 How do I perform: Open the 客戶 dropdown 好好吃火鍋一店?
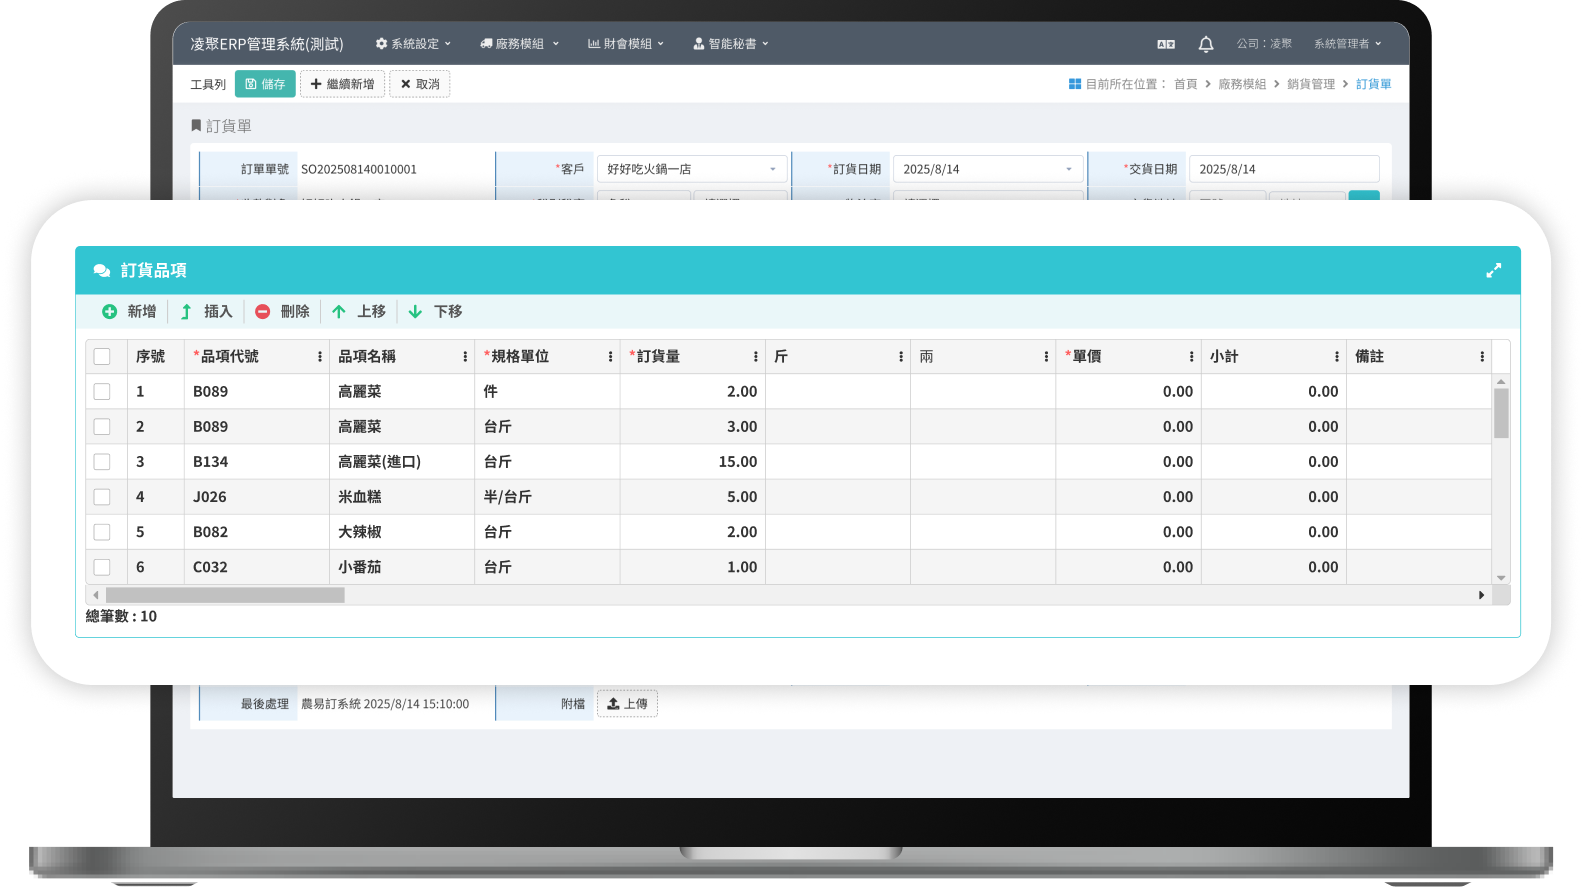click(x=691, y=169)
